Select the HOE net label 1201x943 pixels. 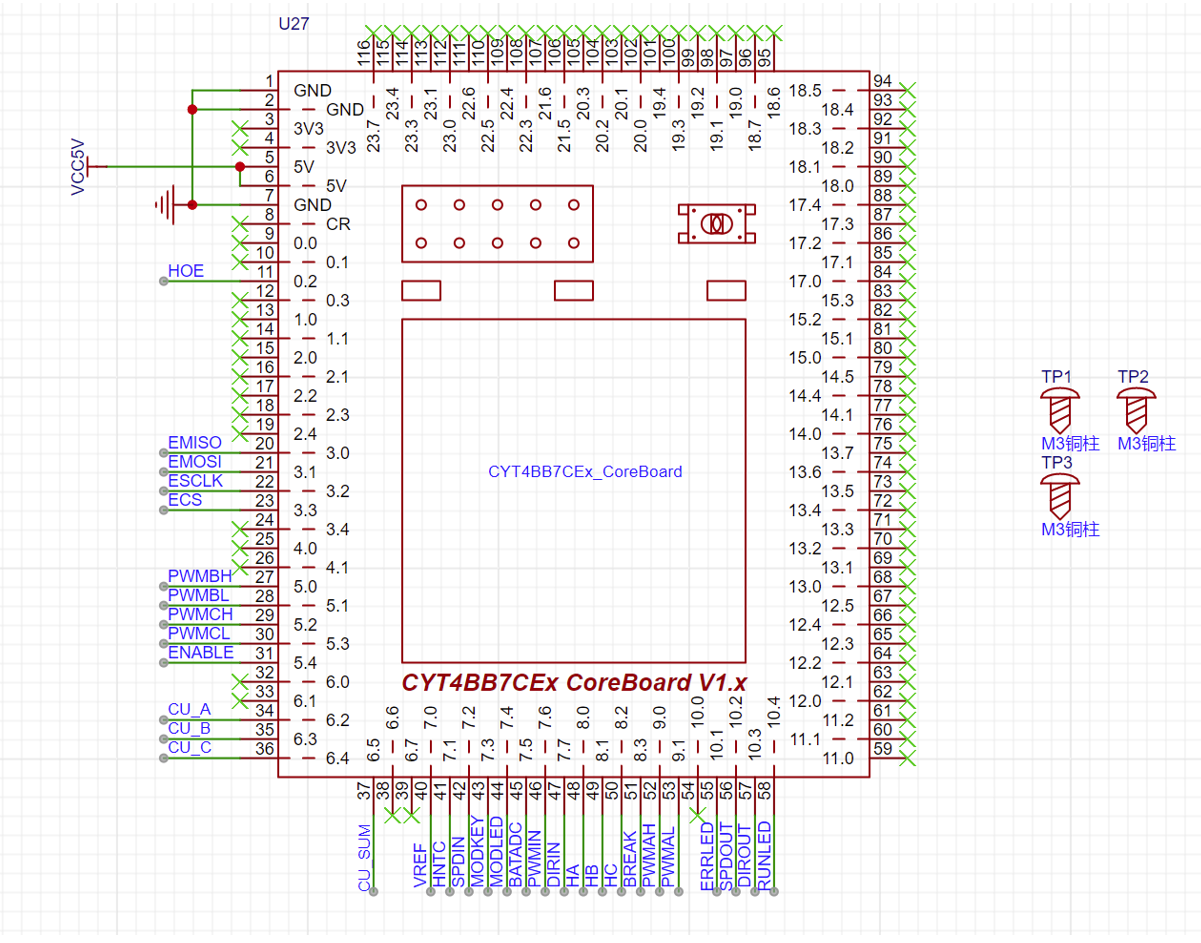185,271
